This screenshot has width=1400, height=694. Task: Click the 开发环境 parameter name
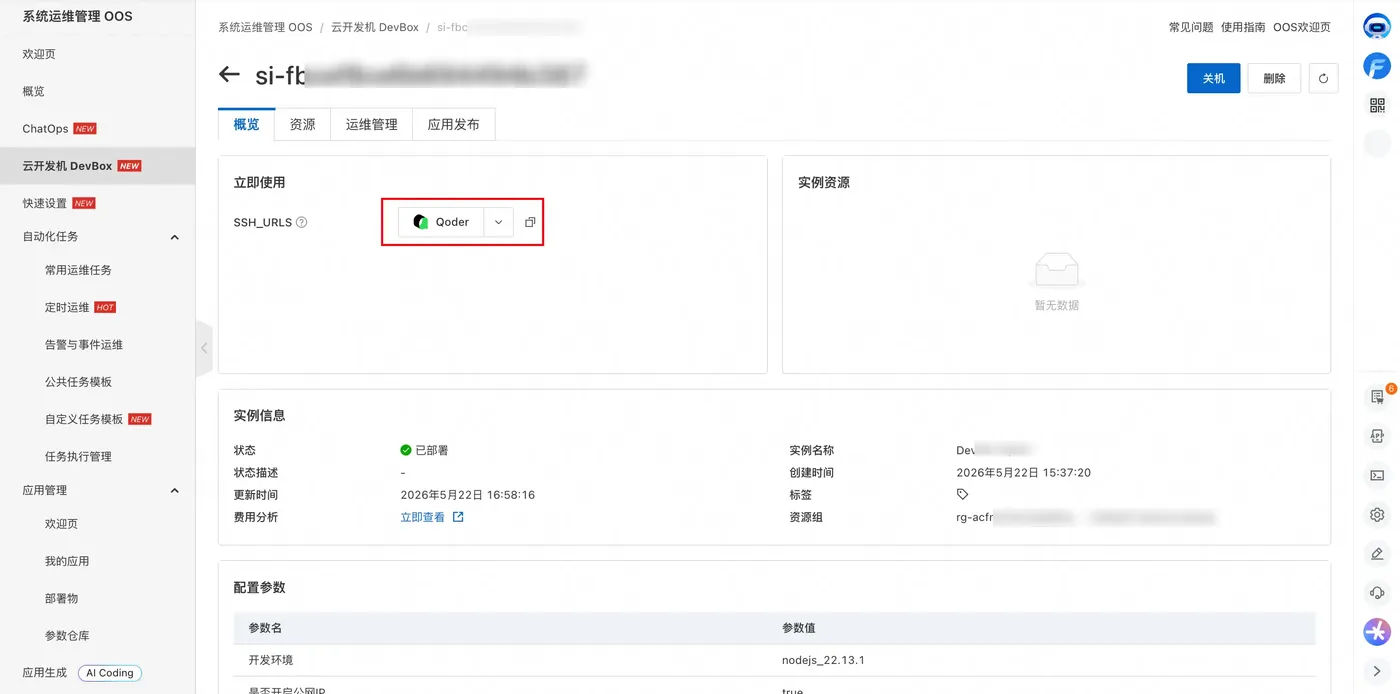pyautogui.click(x=271, y=661)
